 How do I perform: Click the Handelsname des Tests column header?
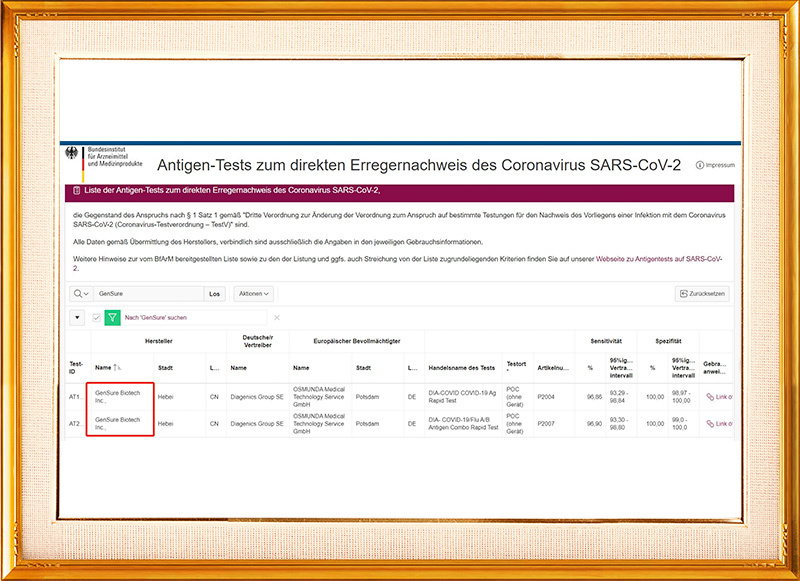point(462,368)
